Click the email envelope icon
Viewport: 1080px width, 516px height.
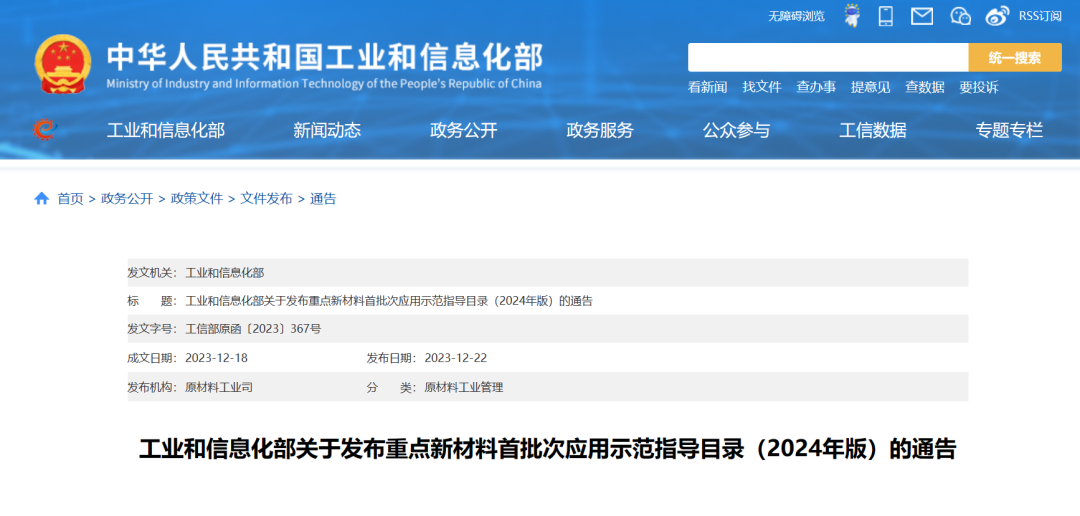coord(922,16)
